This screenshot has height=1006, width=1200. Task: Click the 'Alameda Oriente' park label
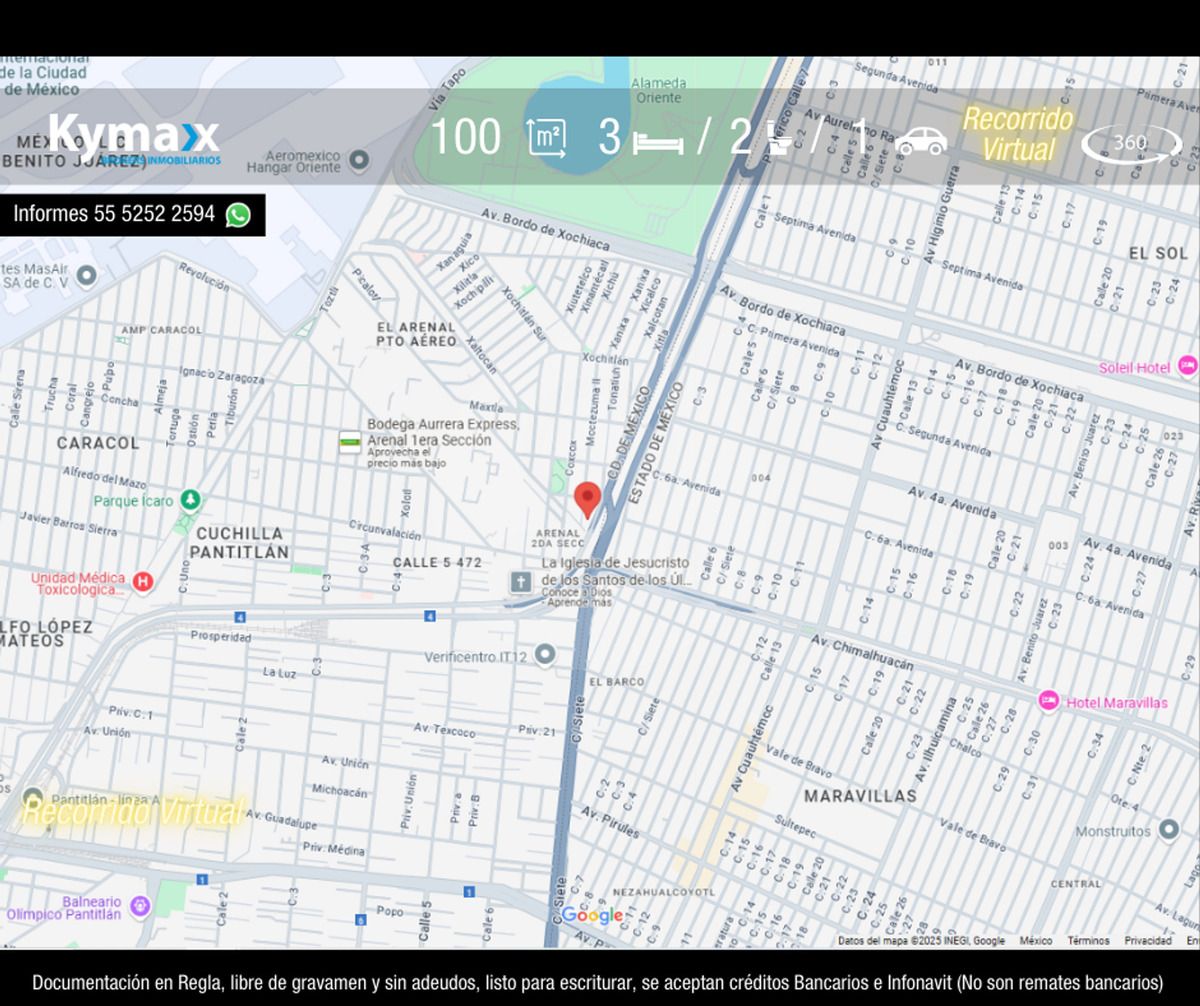659,90
